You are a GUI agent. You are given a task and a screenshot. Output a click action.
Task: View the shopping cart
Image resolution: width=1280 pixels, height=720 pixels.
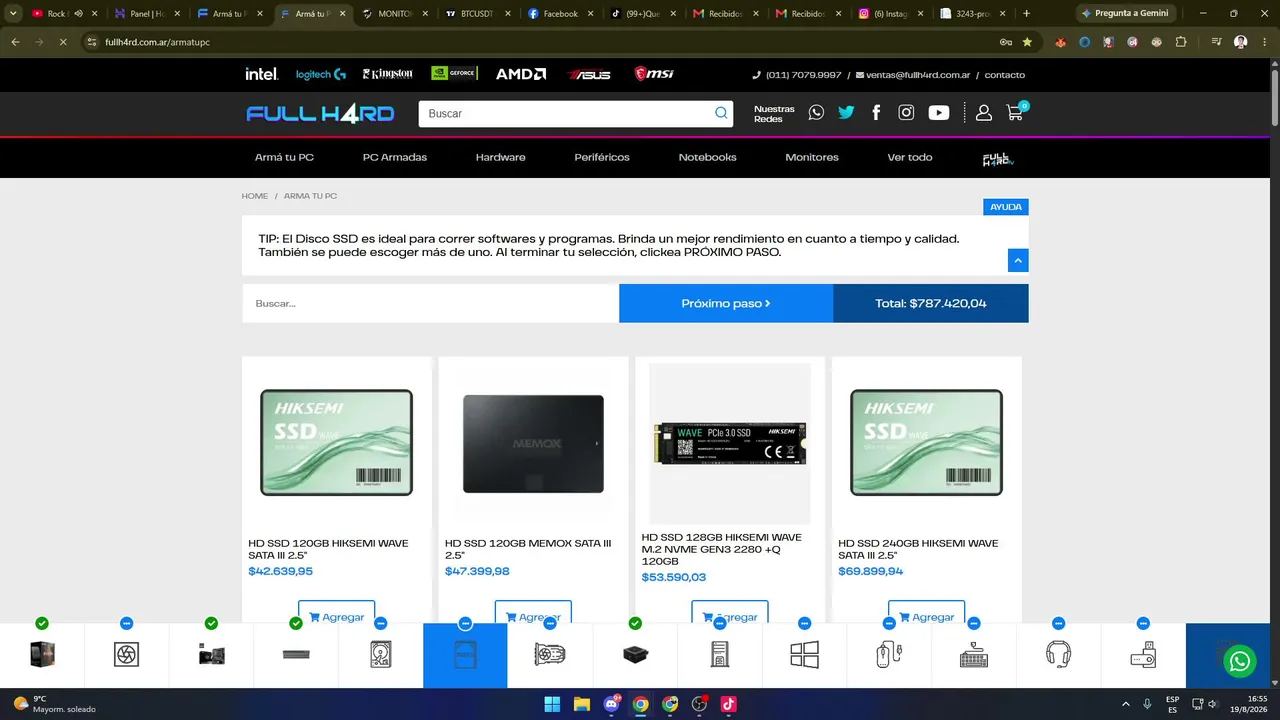click(x=1015, y=112)
